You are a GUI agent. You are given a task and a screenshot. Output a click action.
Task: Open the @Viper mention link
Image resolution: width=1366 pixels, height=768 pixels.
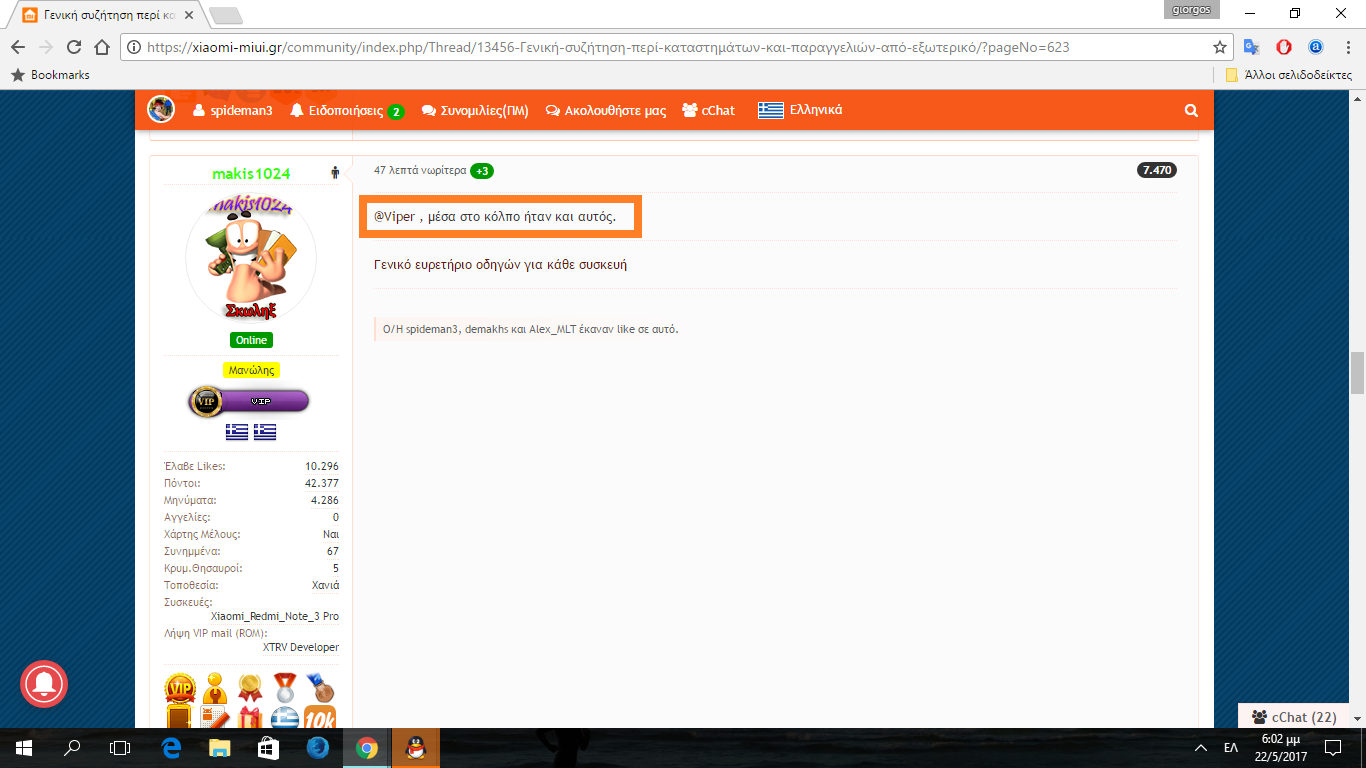point(394,217)
